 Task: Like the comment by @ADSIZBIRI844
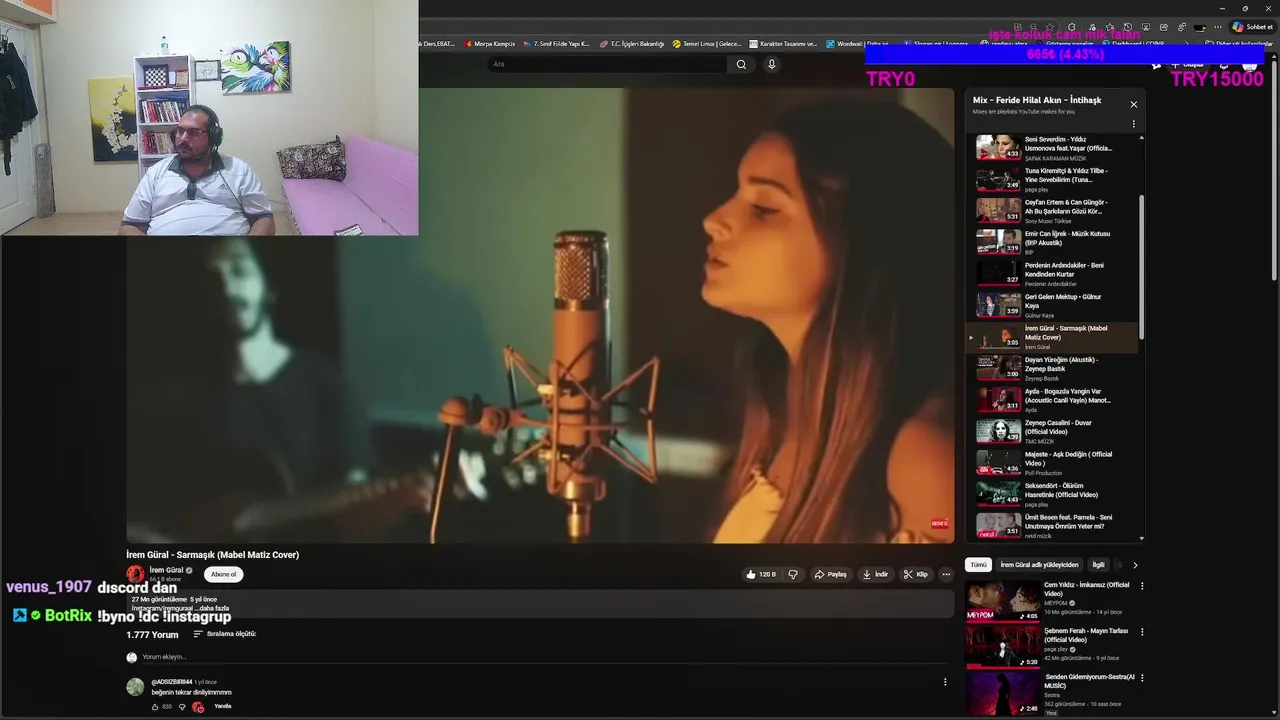155,707
